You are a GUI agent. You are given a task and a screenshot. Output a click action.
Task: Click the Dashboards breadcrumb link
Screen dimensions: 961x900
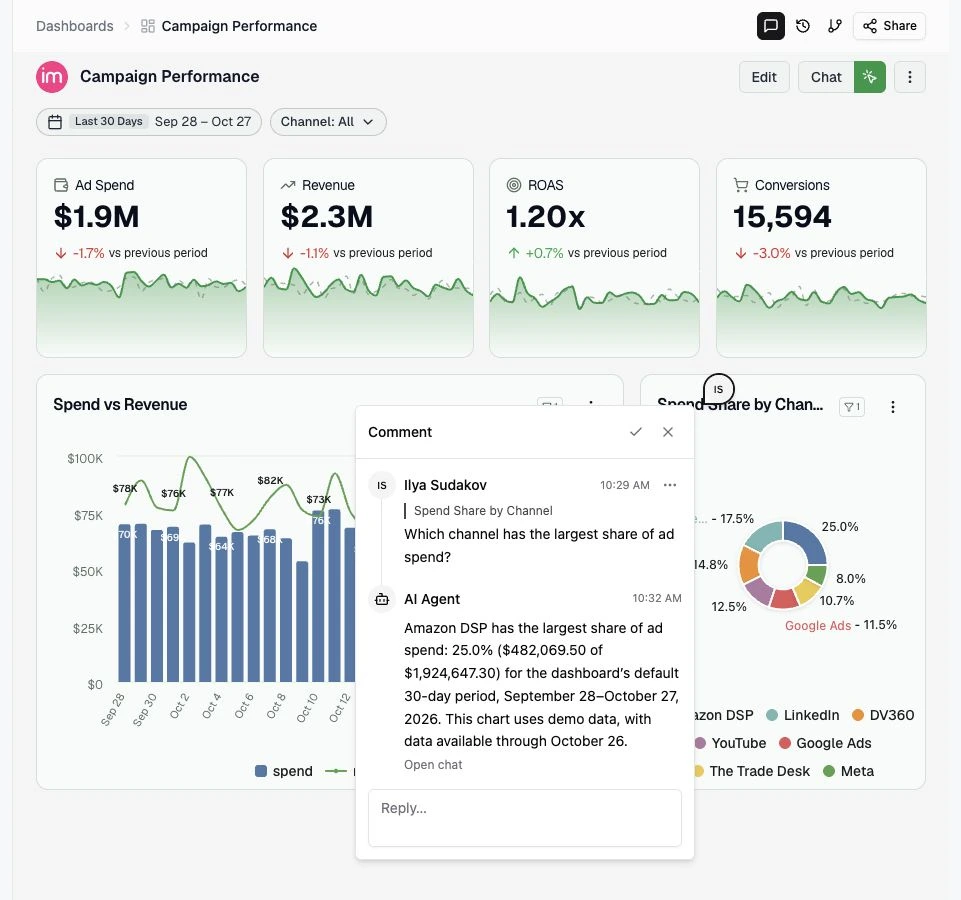75,26
